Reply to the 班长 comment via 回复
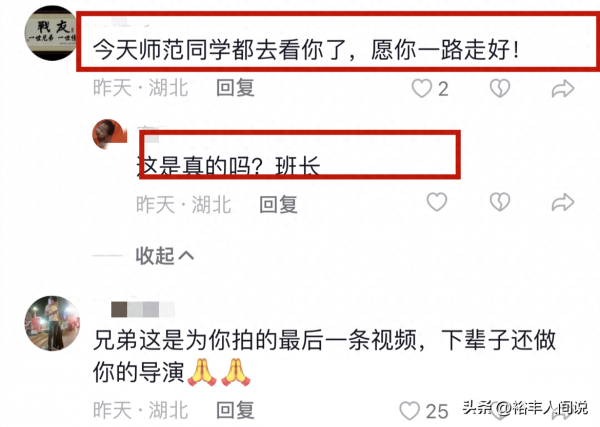 [278, 204]
